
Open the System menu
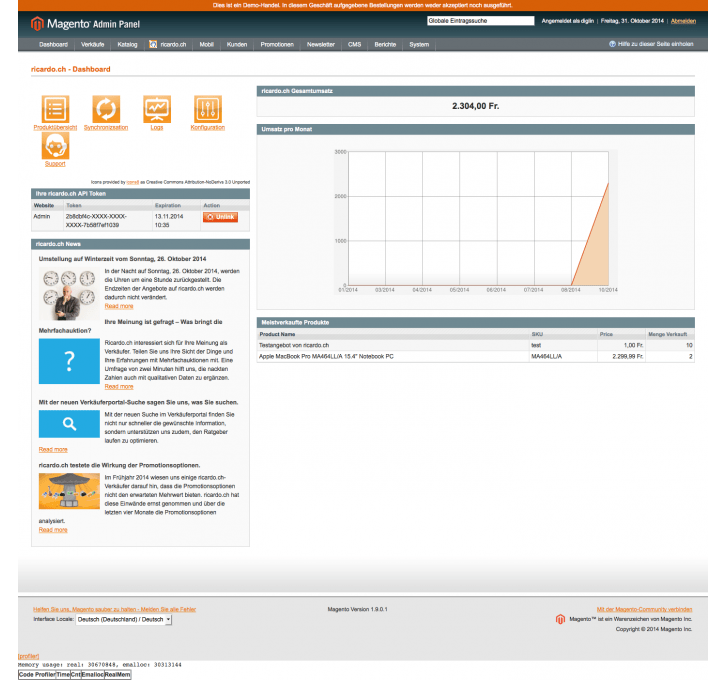[x=419, y=44]
